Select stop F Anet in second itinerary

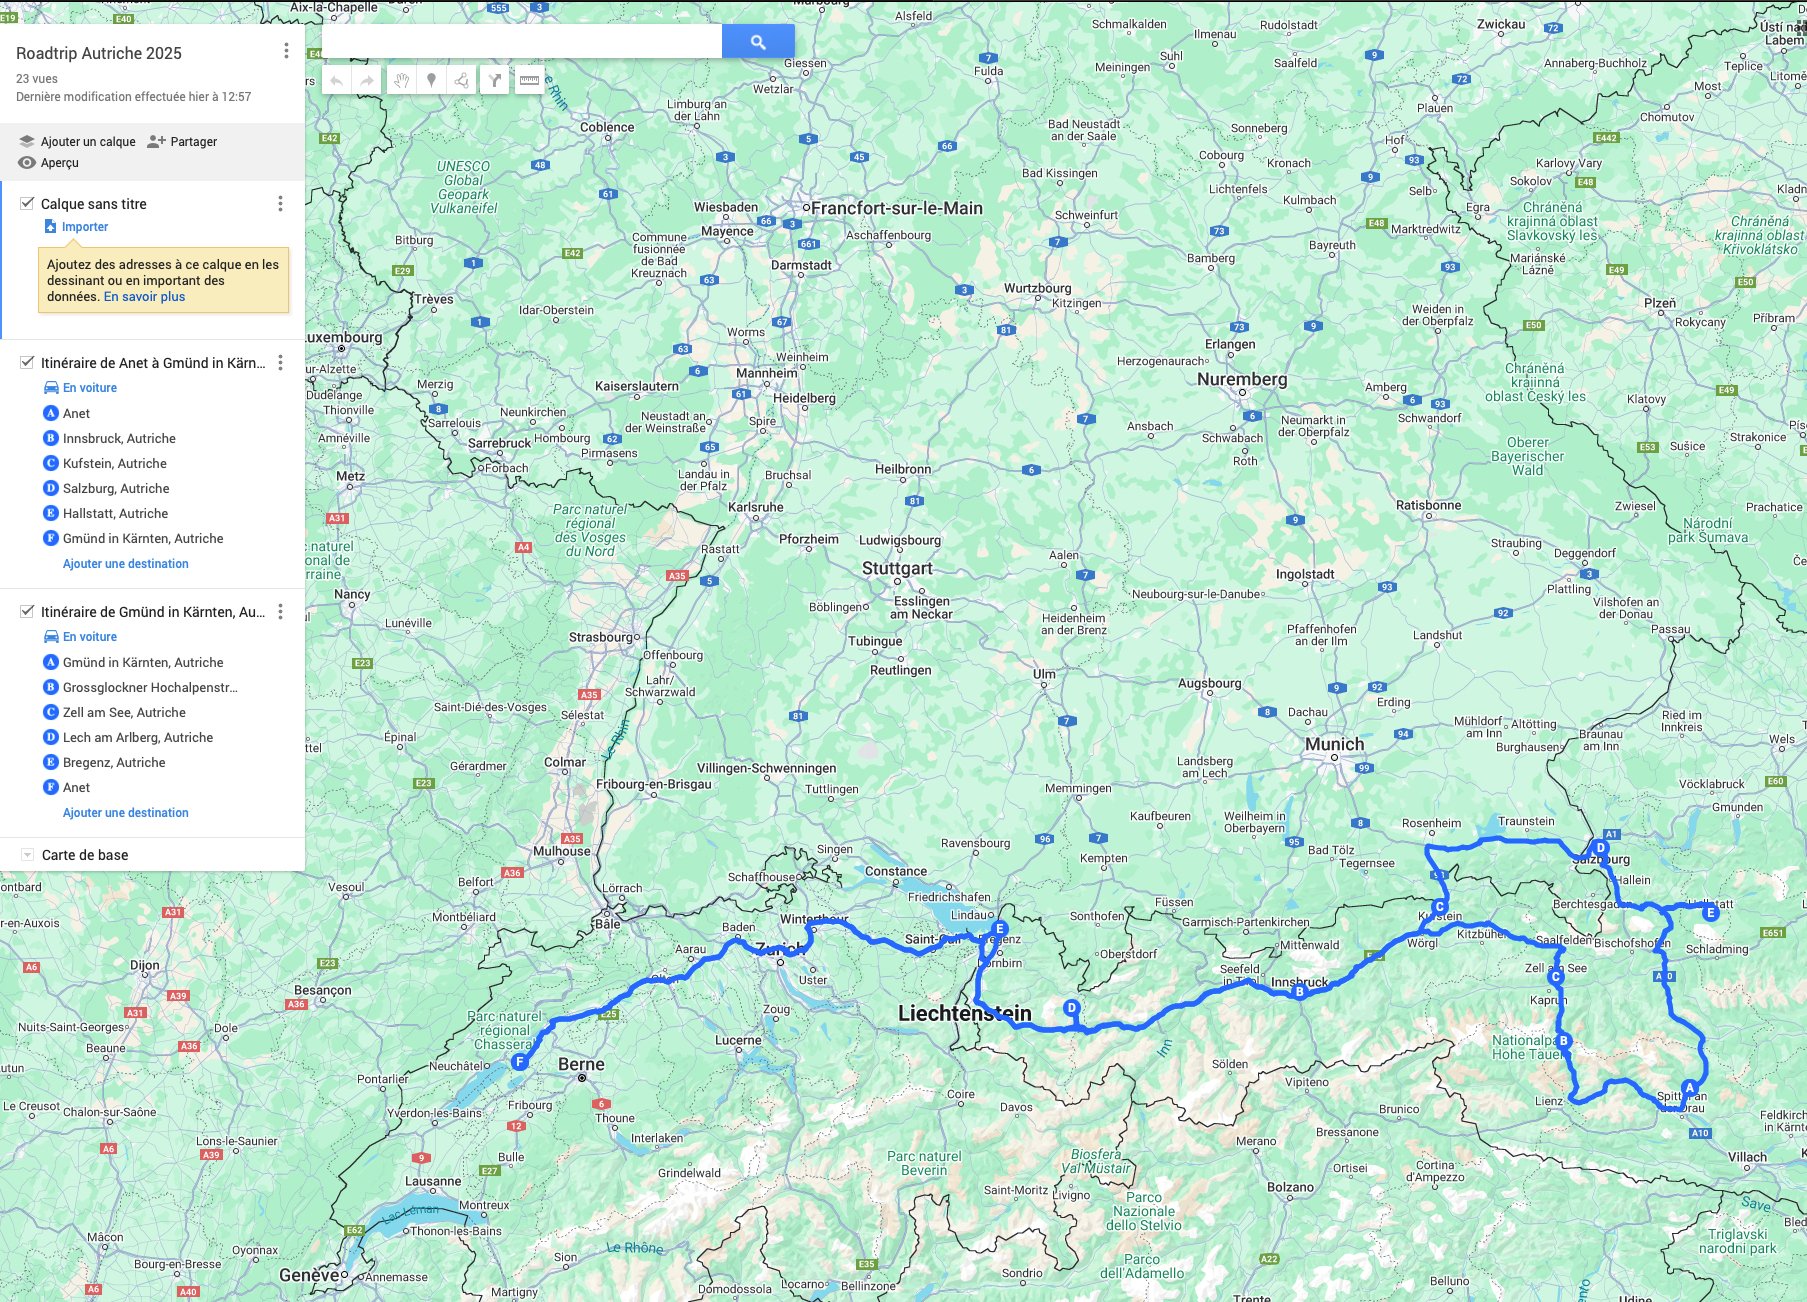click(x=66, y=787)
